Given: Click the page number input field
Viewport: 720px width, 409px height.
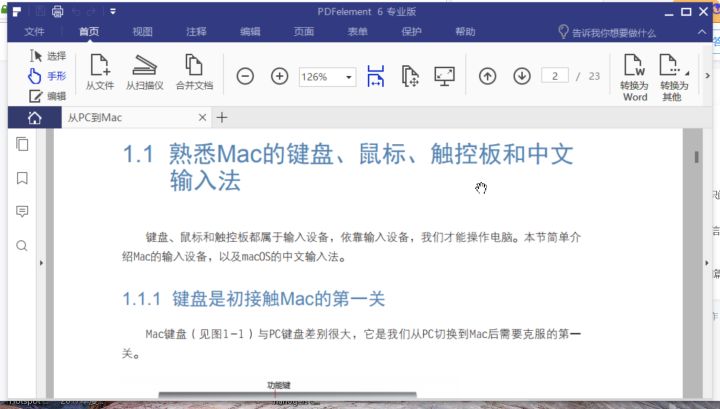Looking at the screenshot, I should point(557,76).
